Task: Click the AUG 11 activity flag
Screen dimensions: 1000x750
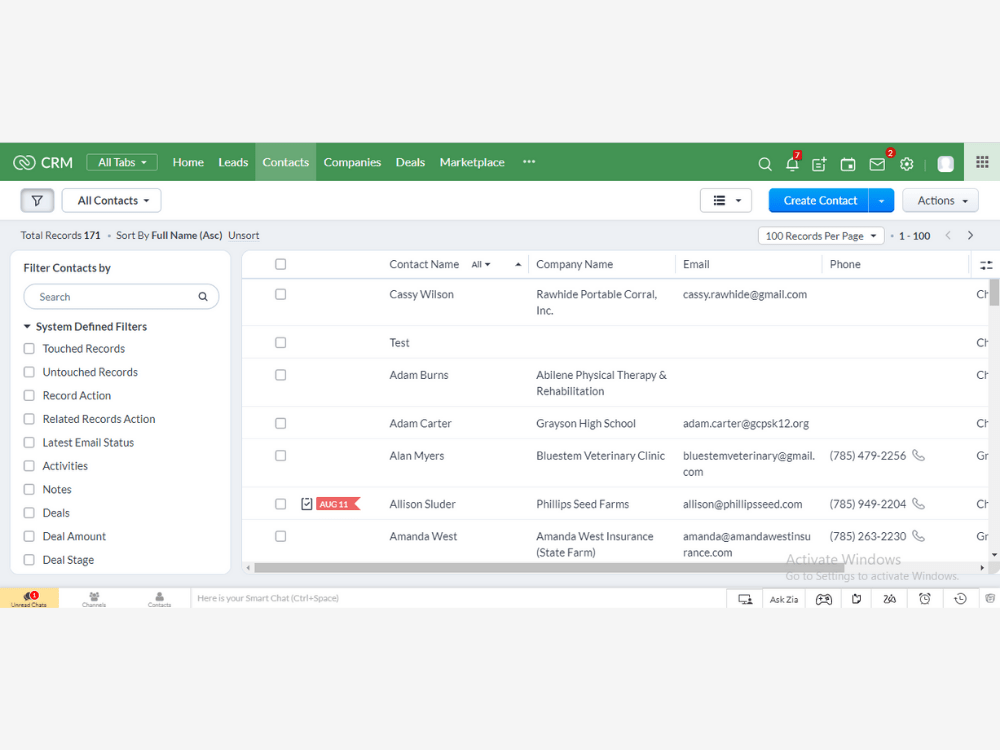Action: click(338, 504)
